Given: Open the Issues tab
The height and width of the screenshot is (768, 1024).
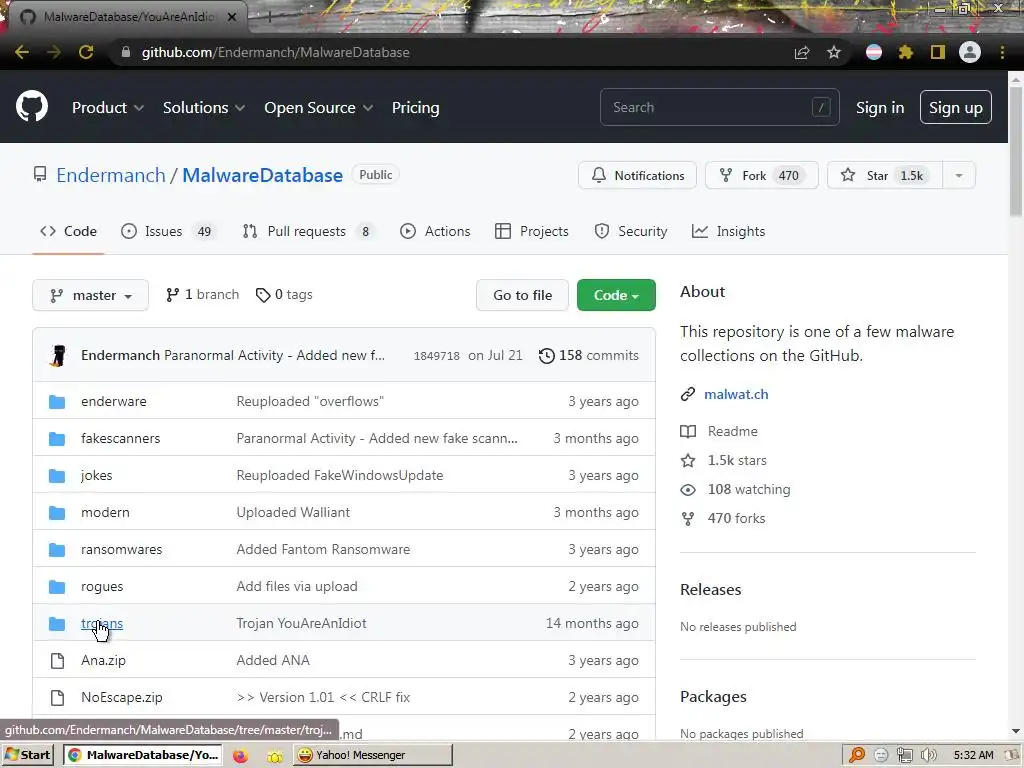Looking at the screenshot, I should (x=167, y=231).
